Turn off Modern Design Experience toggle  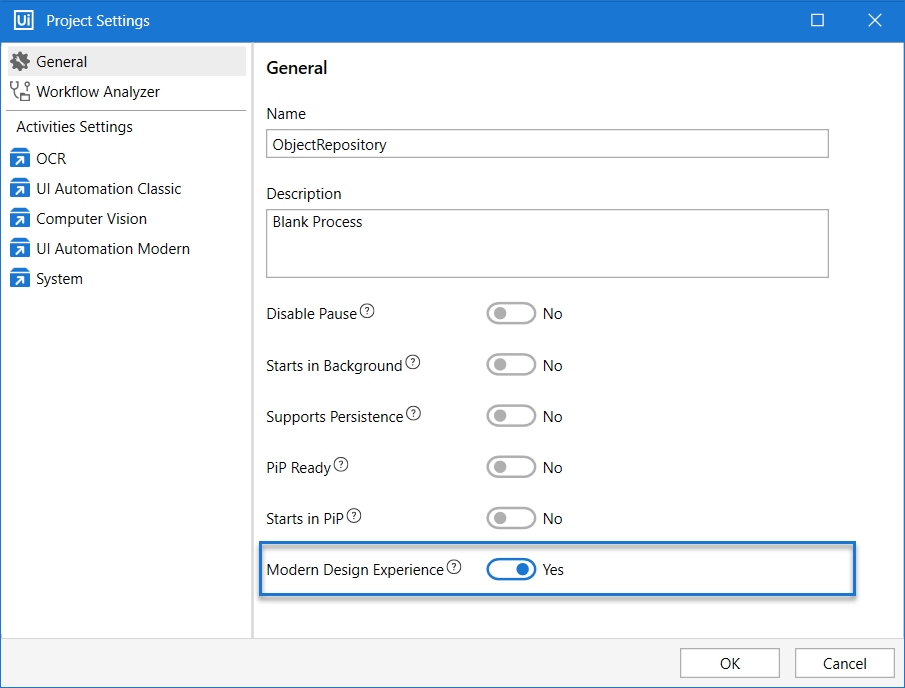[511, 569]
